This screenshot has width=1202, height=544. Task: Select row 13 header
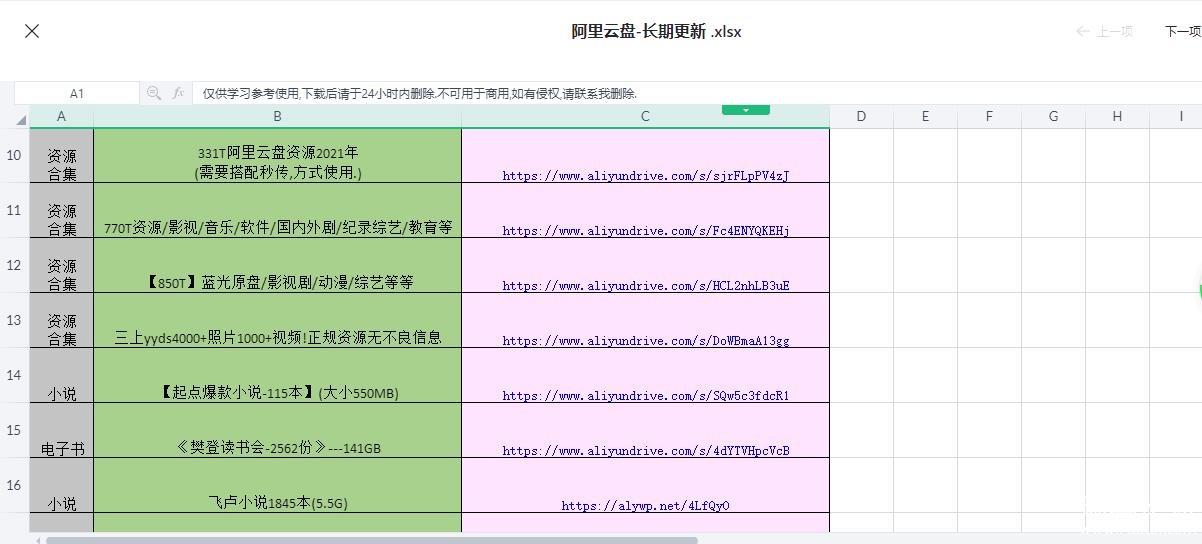pos(14,320)
